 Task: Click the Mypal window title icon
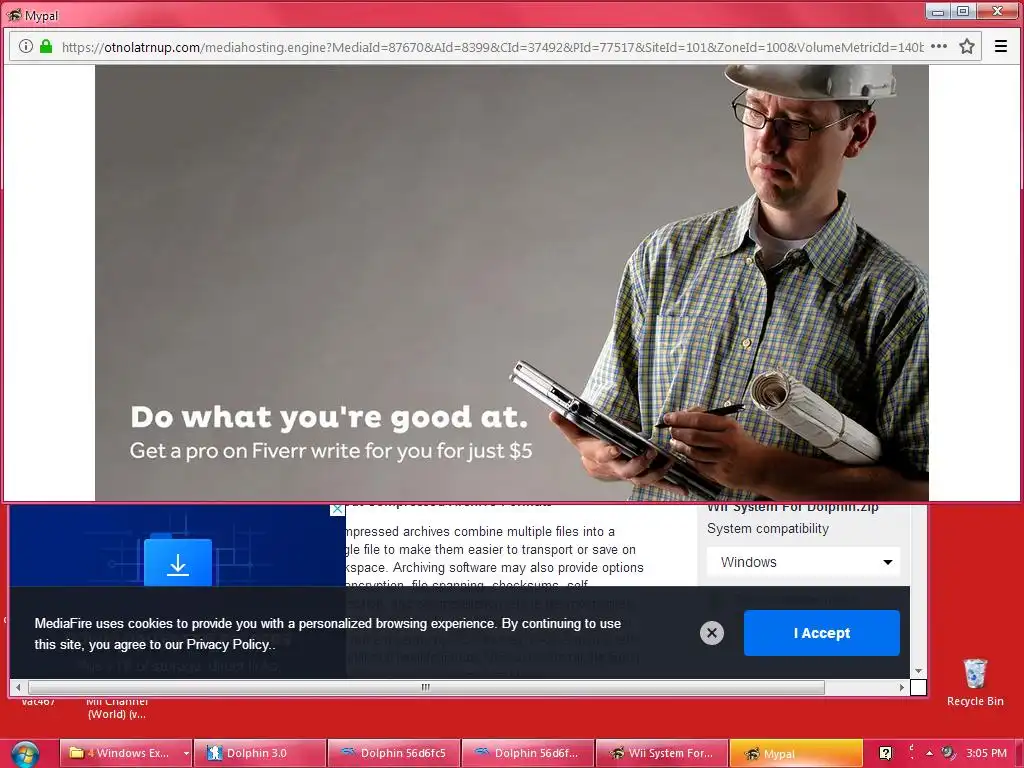tap(14, 15)
